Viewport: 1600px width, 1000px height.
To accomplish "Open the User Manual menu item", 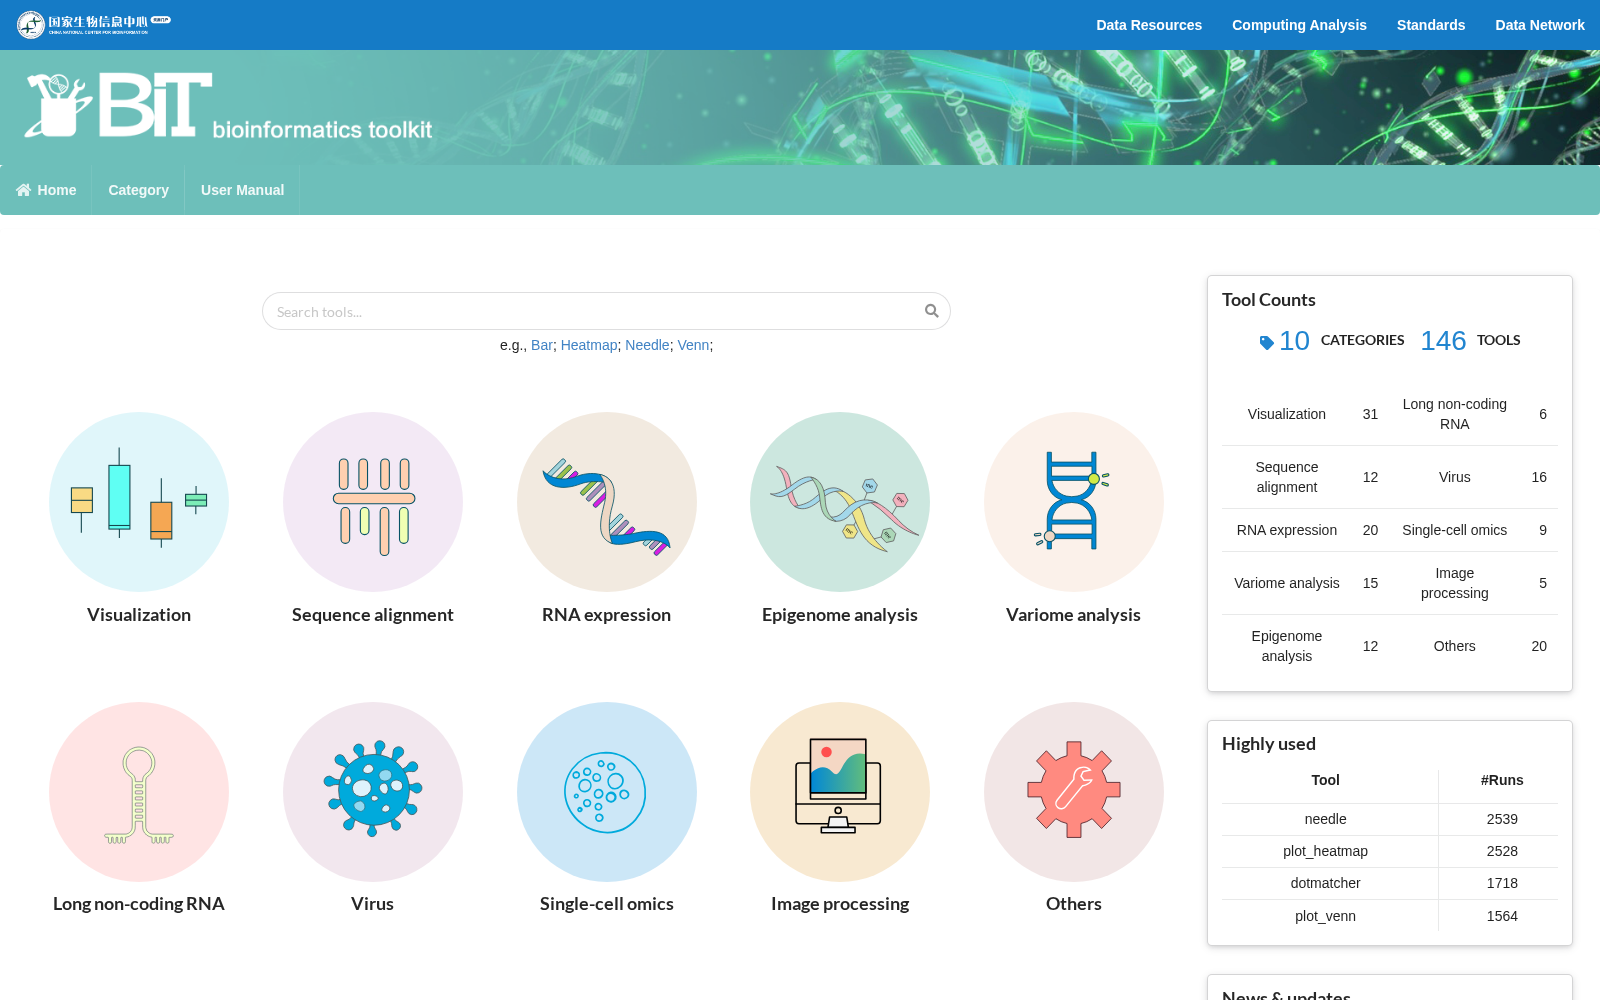I will tap(242, 190).
